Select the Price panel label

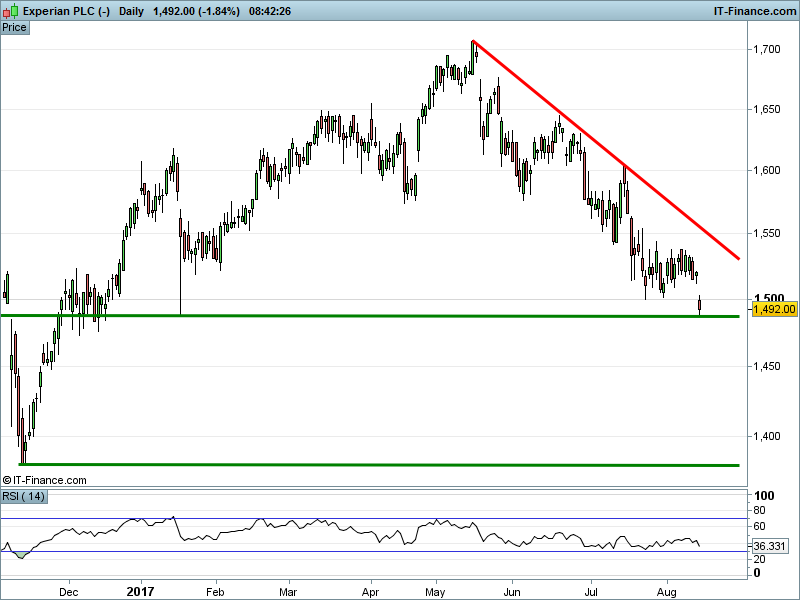(x=14, y=28)
